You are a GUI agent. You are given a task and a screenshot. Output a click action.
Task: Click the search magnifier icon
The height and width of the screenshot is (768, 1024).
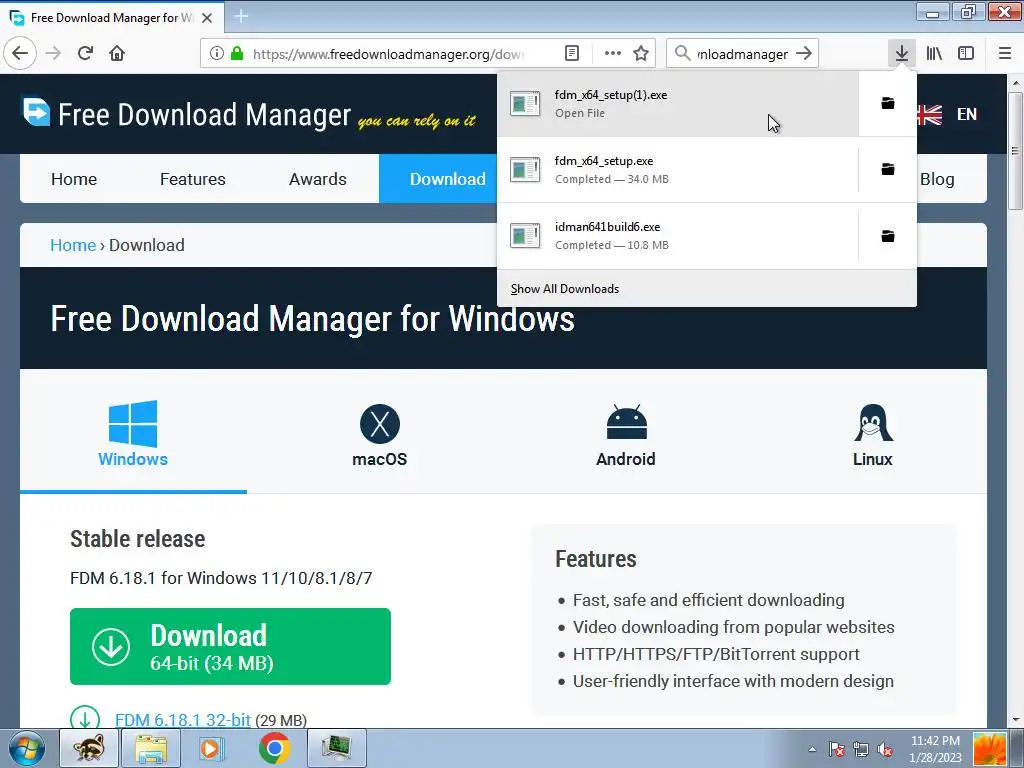(x=682, y=53)
